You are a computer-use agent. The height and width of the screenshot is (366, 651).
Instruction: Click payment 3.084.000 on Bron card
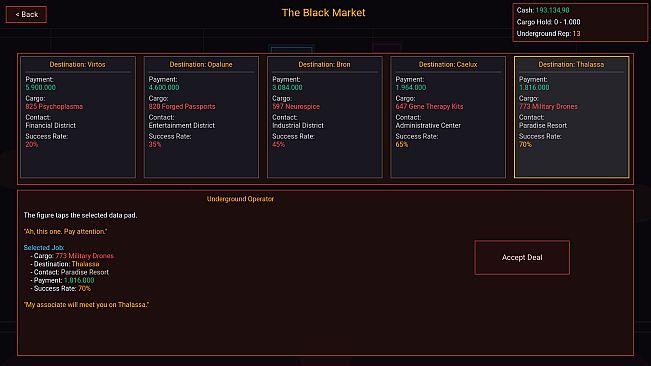[x=287, y=88]
